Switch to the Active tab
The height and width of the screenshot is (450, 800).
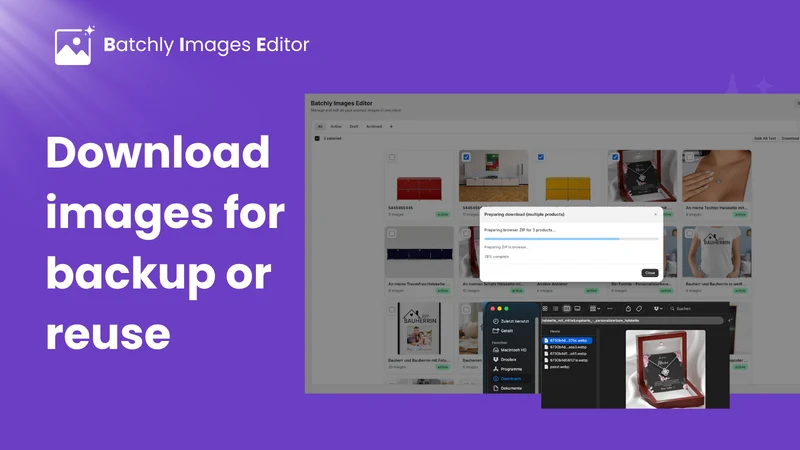tap(336, 127)
